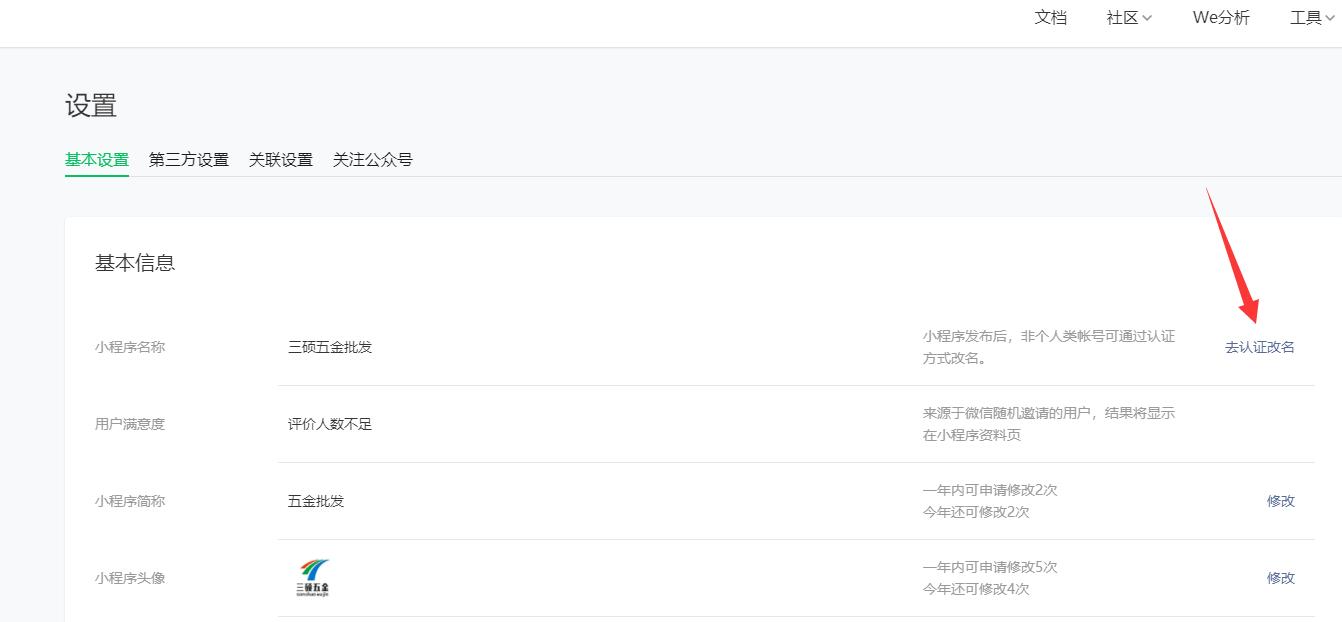Open the 工具 menu label
The image size is (1342, 622).
pos(1306,18)
